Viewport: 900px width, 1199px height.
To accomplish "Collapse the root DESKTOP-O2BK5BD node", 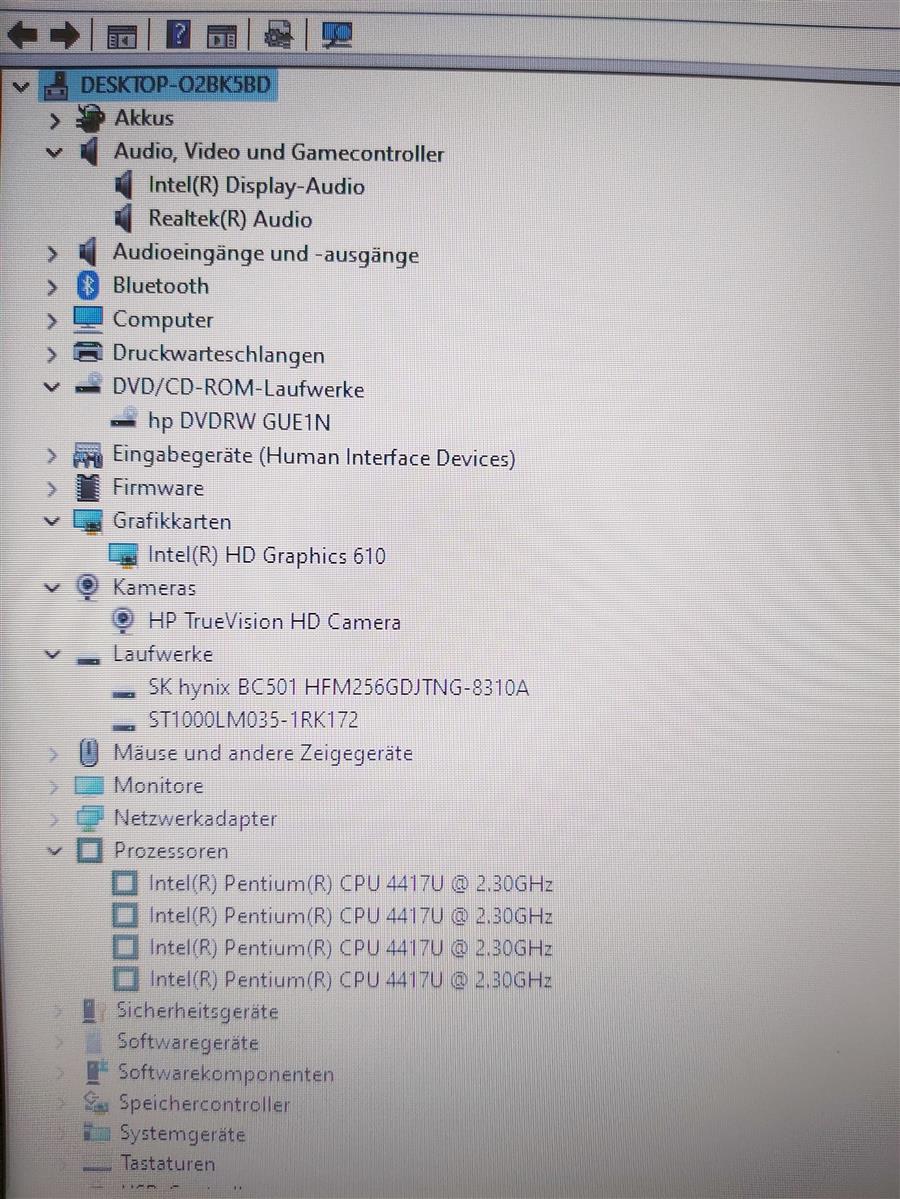I will coord(20,86).
